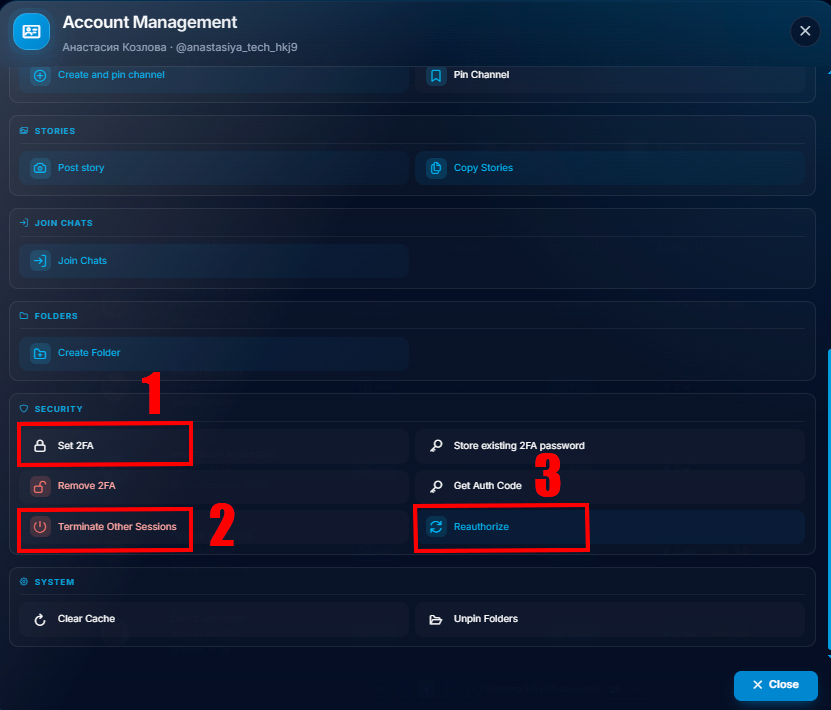Click the open folder icon beside Unpin Folders
This screenshot has width=831, height=710.
(436, 619)
